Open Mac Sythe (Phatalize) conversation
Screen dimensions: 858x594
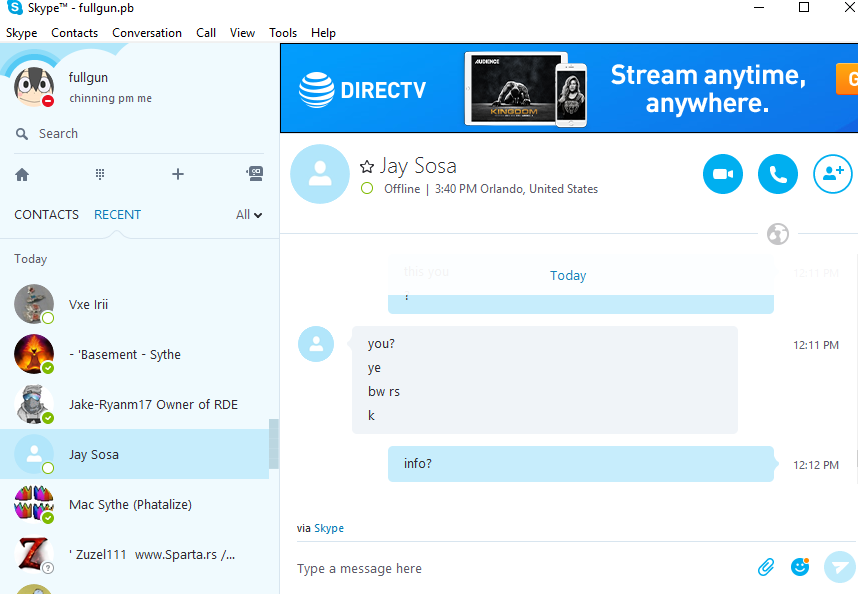pyautogui.click(x=135, y=504)
